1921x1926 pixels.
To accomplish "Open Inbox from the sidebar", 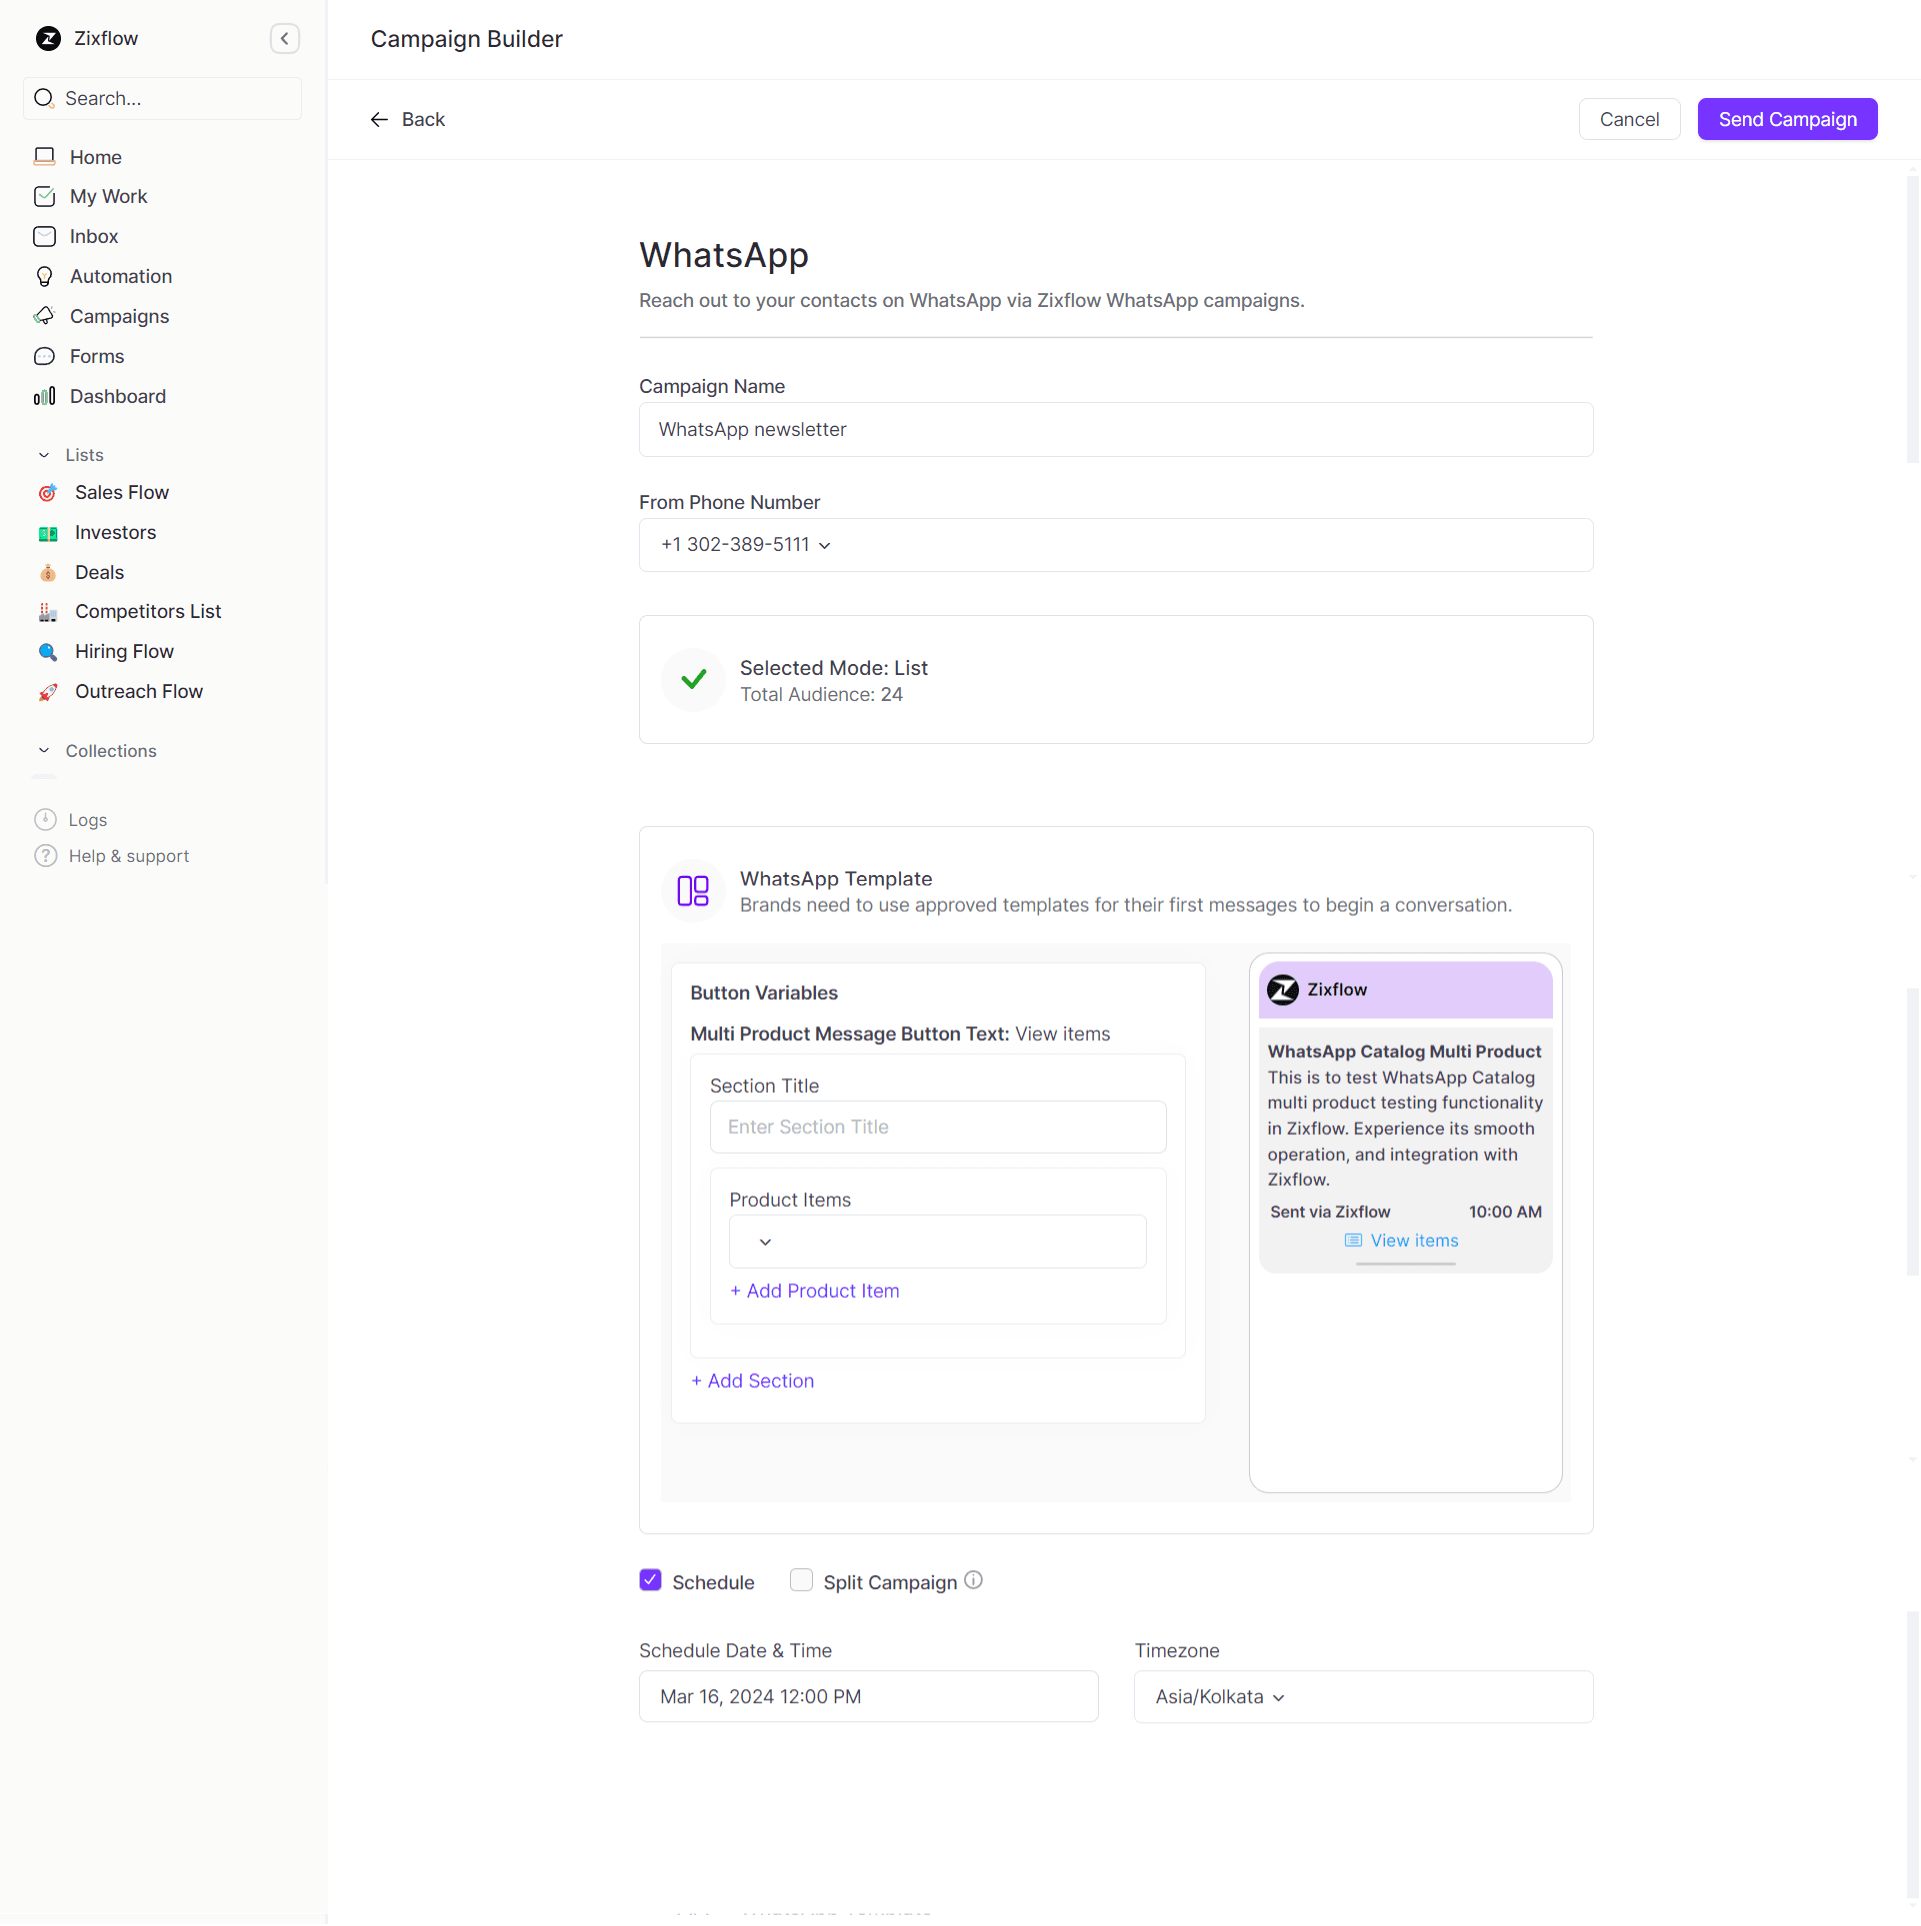I will pos(94,236).
